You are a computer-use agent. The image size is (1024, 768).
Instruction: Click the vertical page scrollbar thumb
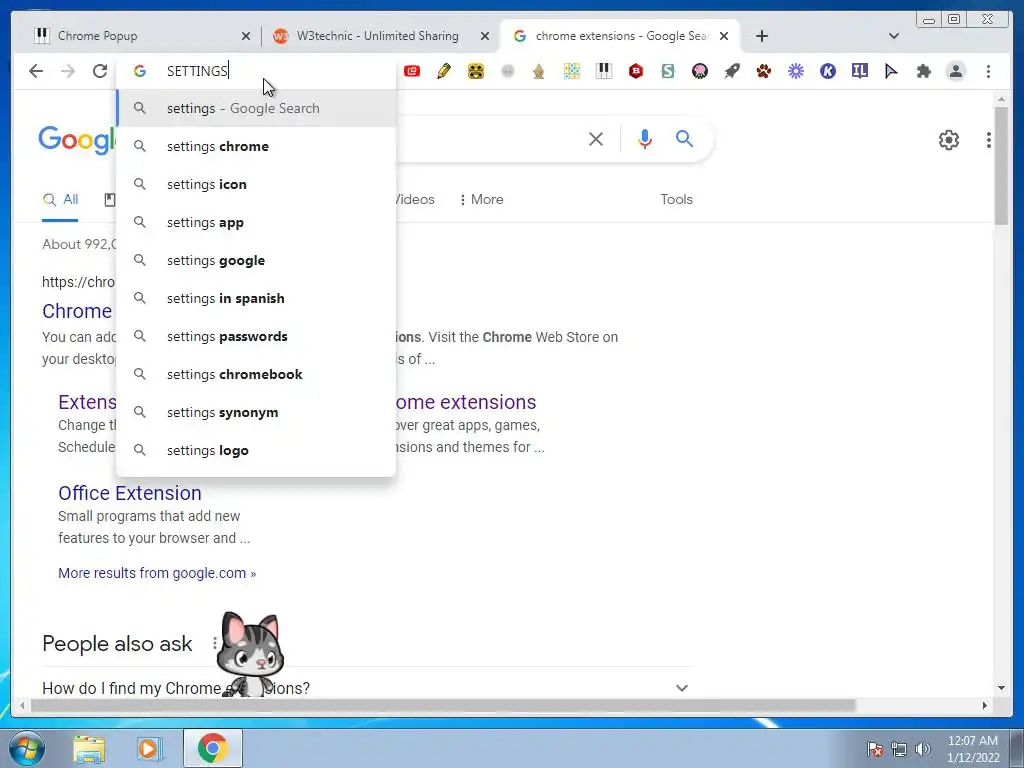coord(1001,166)
